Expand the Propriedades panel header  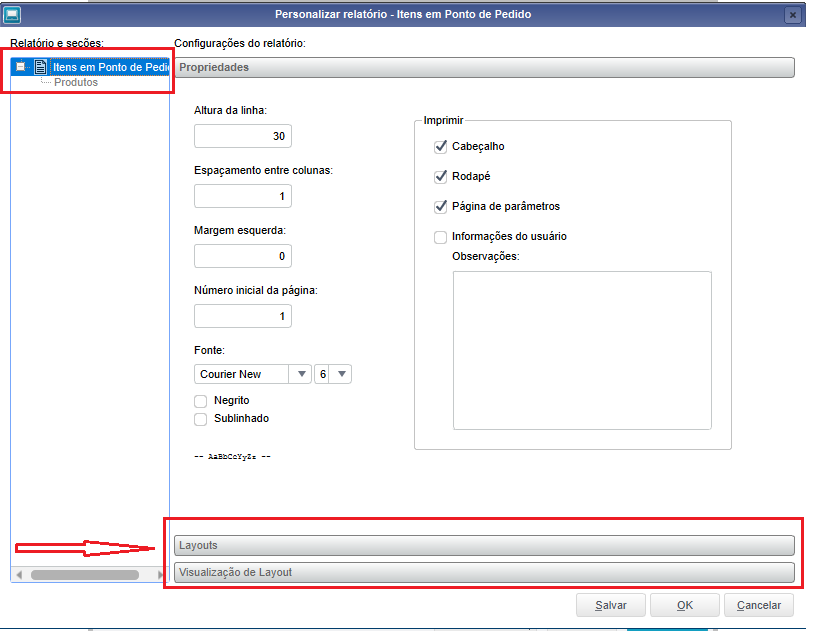point(484,67)
